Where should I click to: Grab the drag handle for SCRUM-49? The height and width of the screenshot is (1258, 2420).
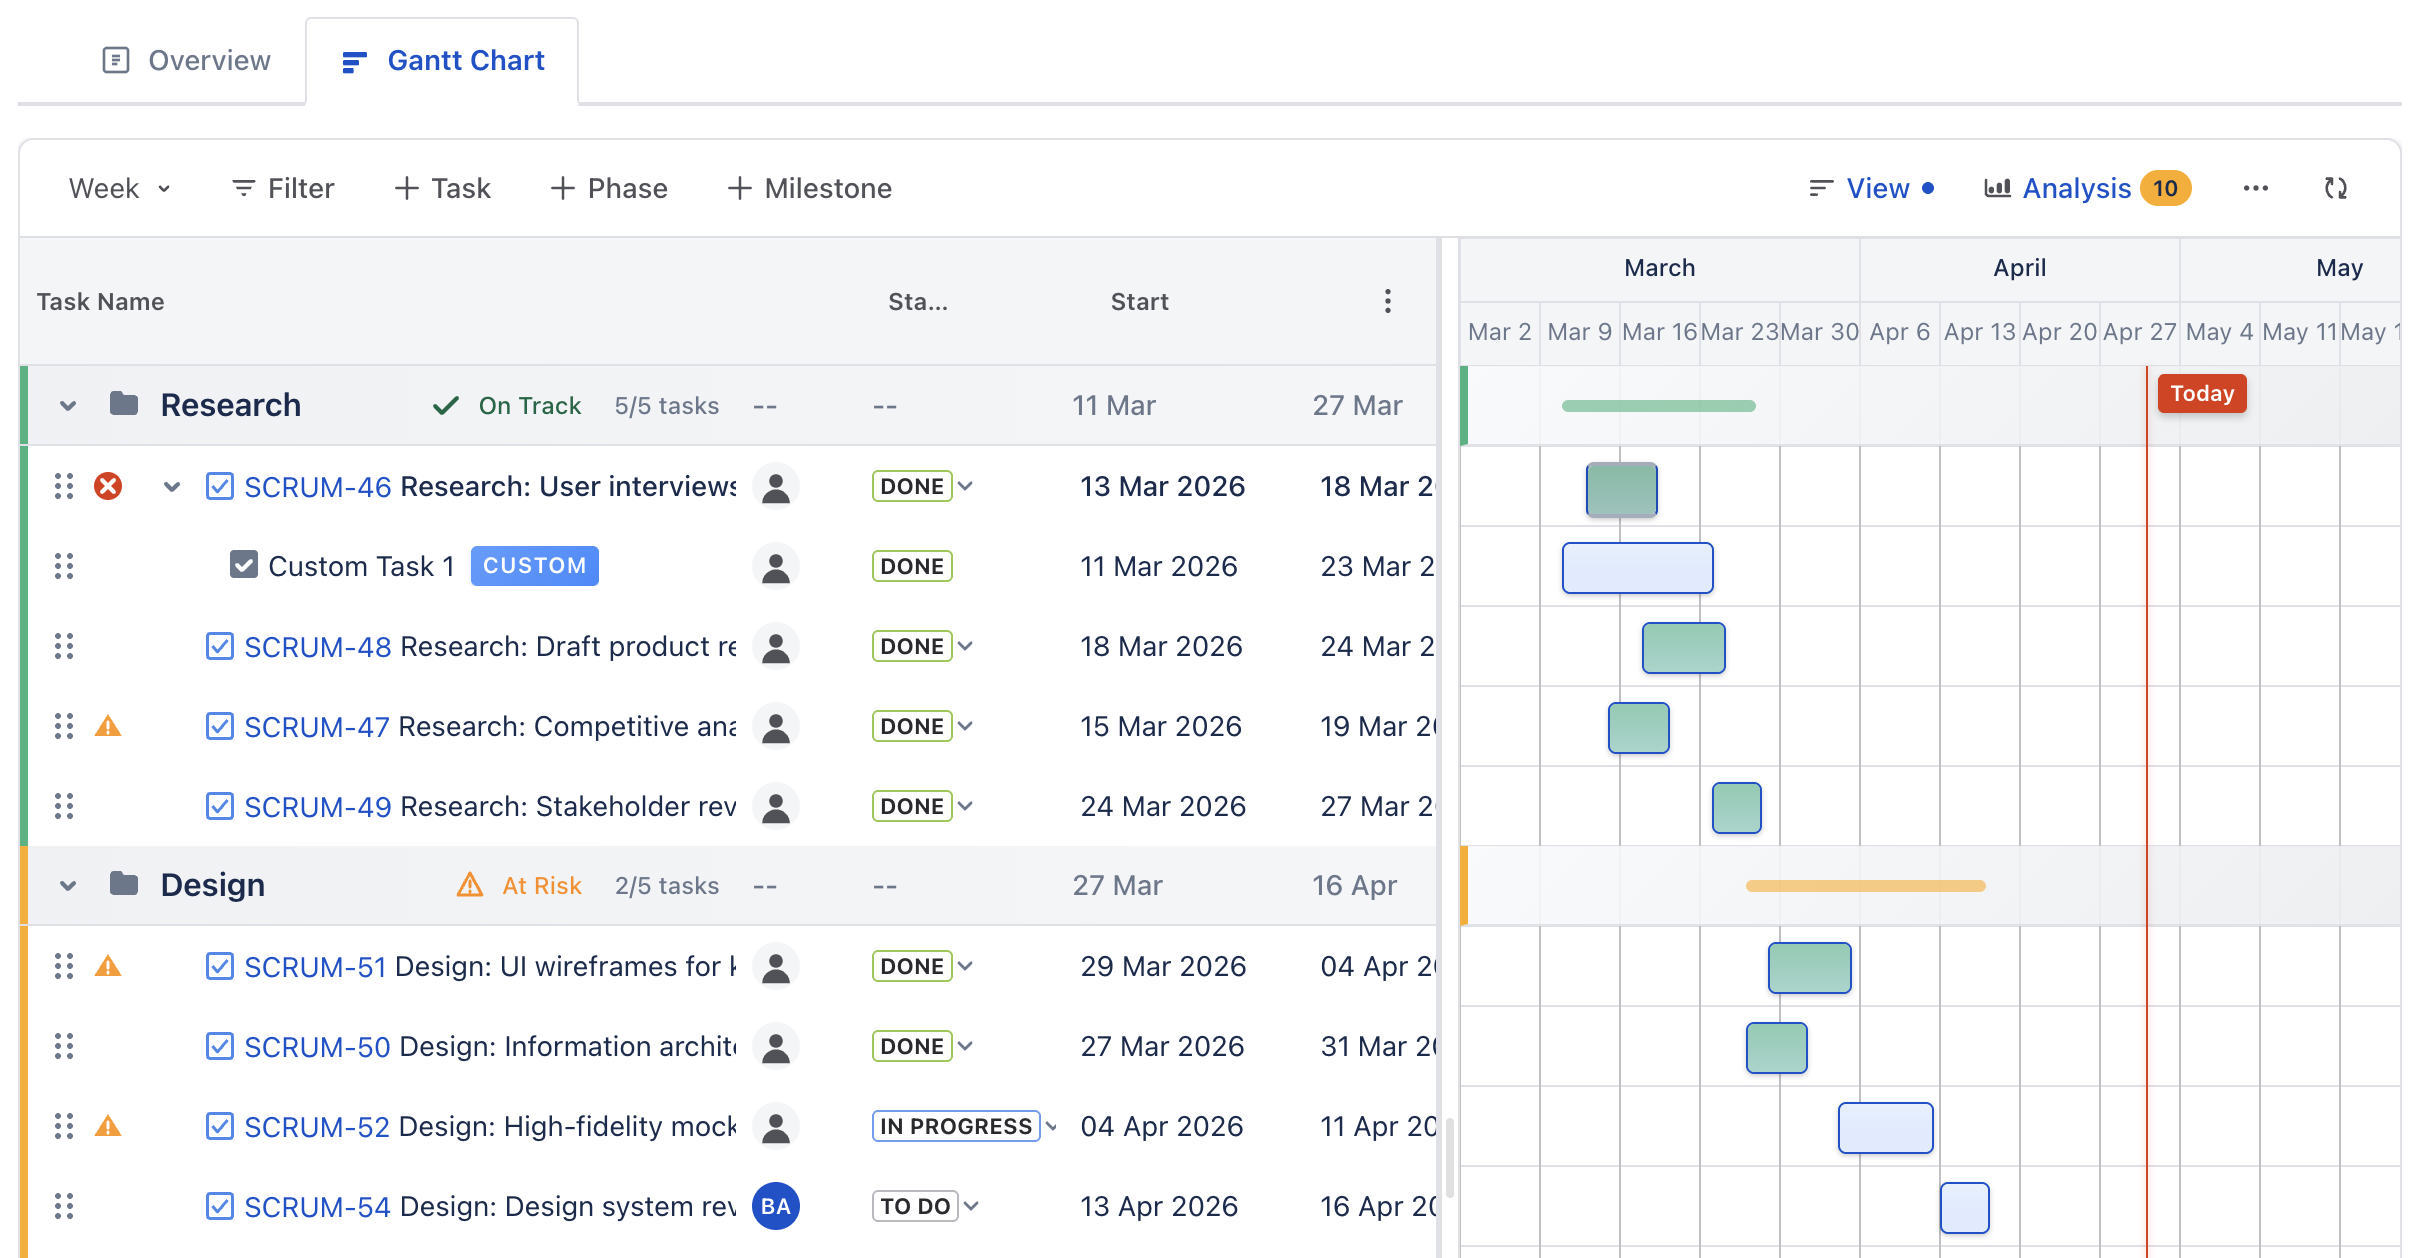click(x=64, y=806)
